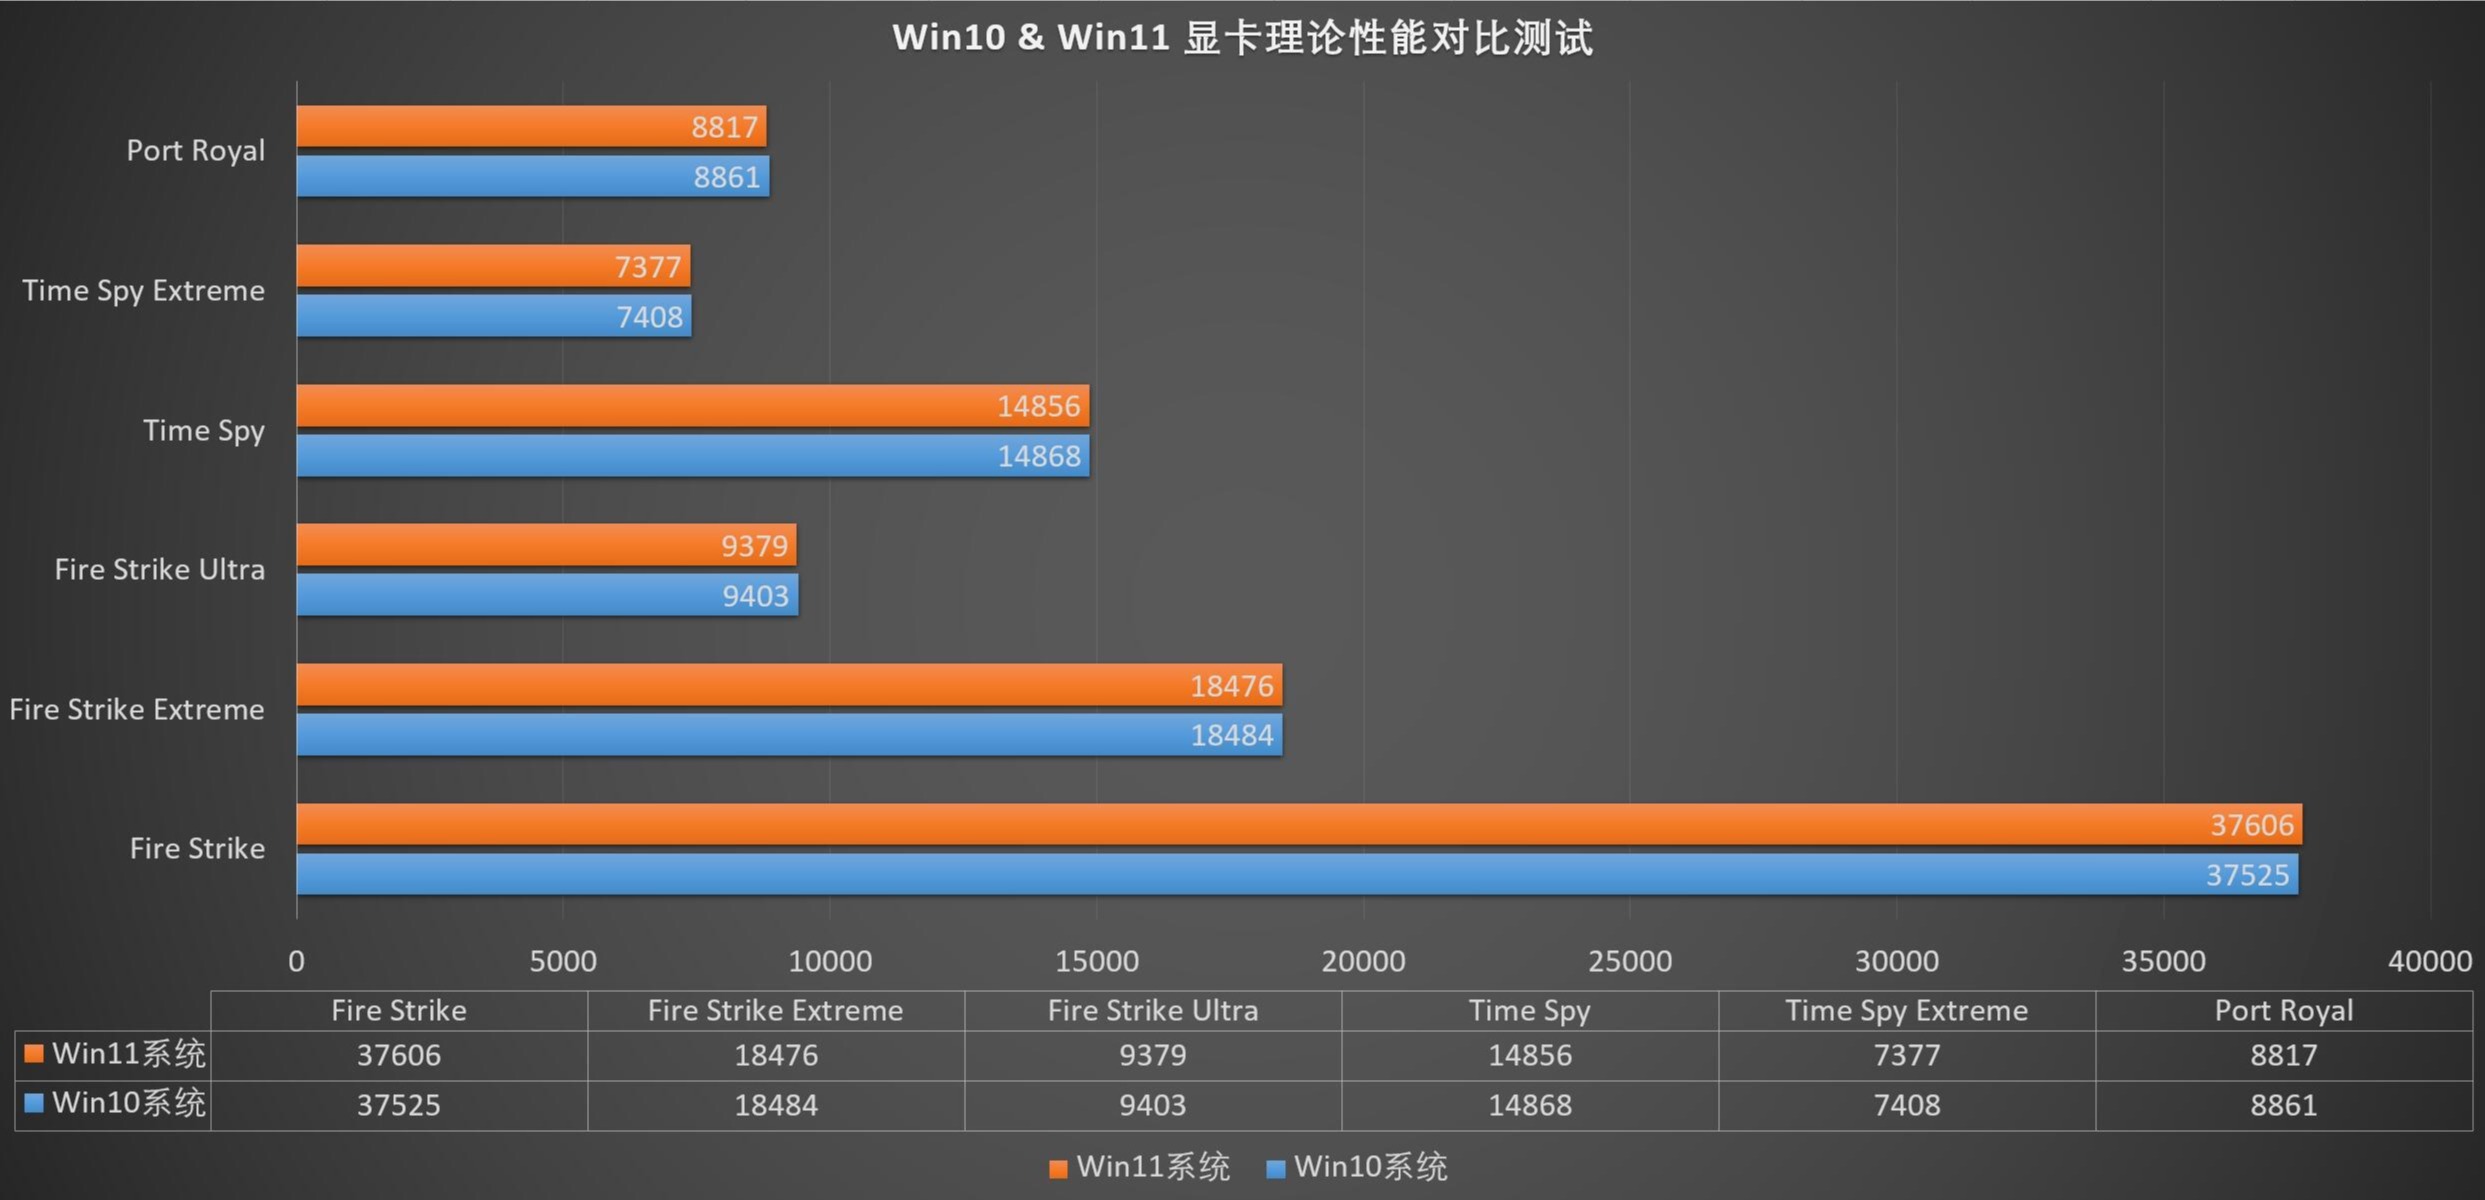The image size is (2485, 1200).
Task: Click the blue Fire Strike 37525 bar
Action: pyautogui.click(x=1296, y=875)
